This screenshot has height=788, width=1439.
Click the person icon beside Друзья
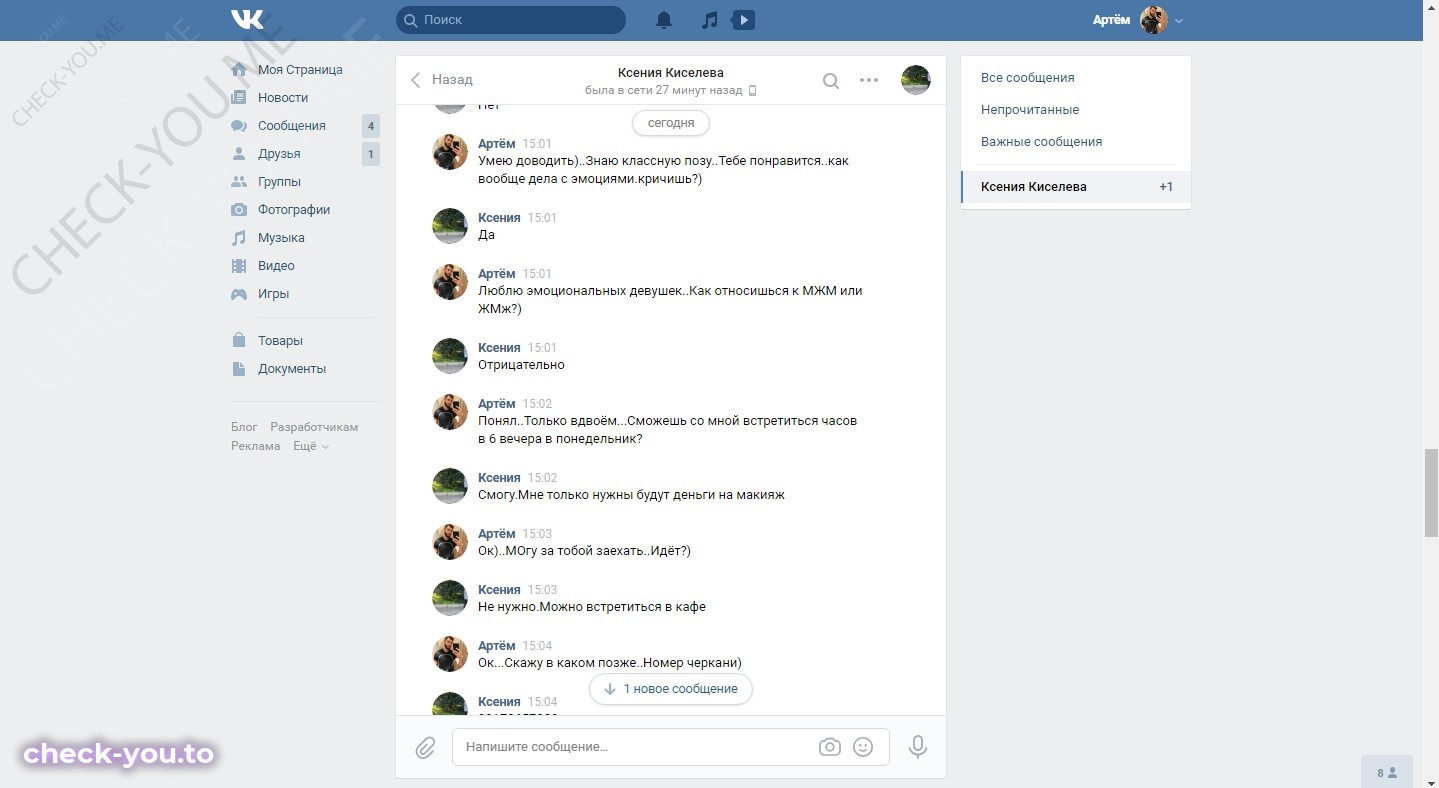[239, 154]
